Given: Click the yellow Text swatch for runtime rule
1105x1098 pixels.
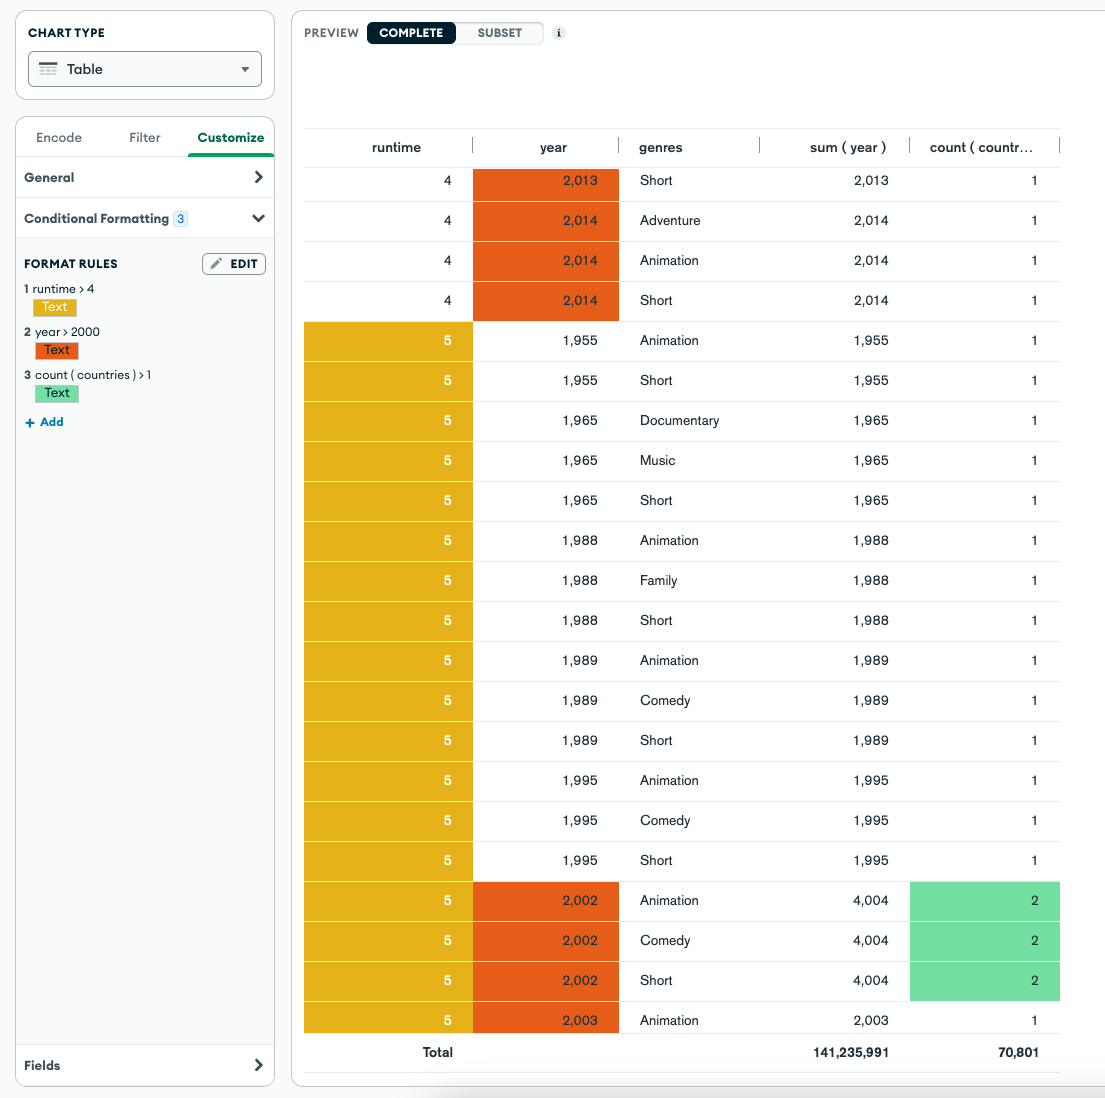Looking at the screenshot, I should (x=55, y=308).
